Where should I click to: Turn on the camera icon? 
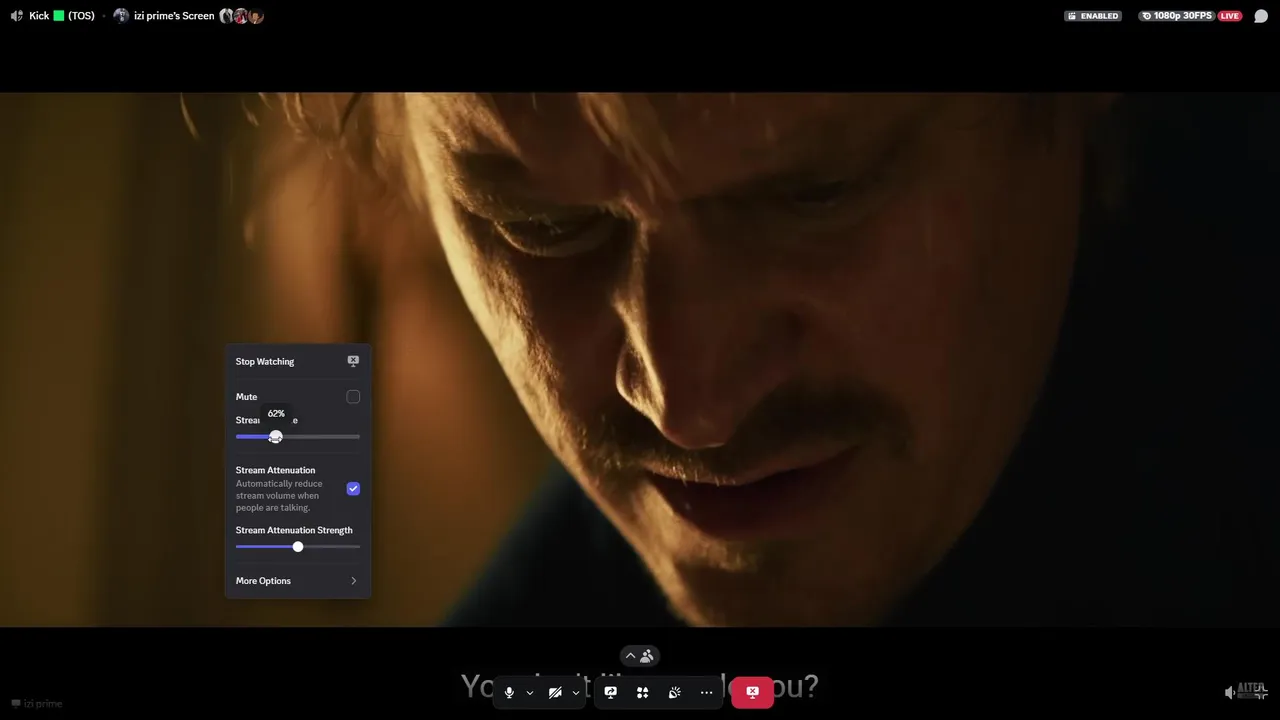(555, 692)
